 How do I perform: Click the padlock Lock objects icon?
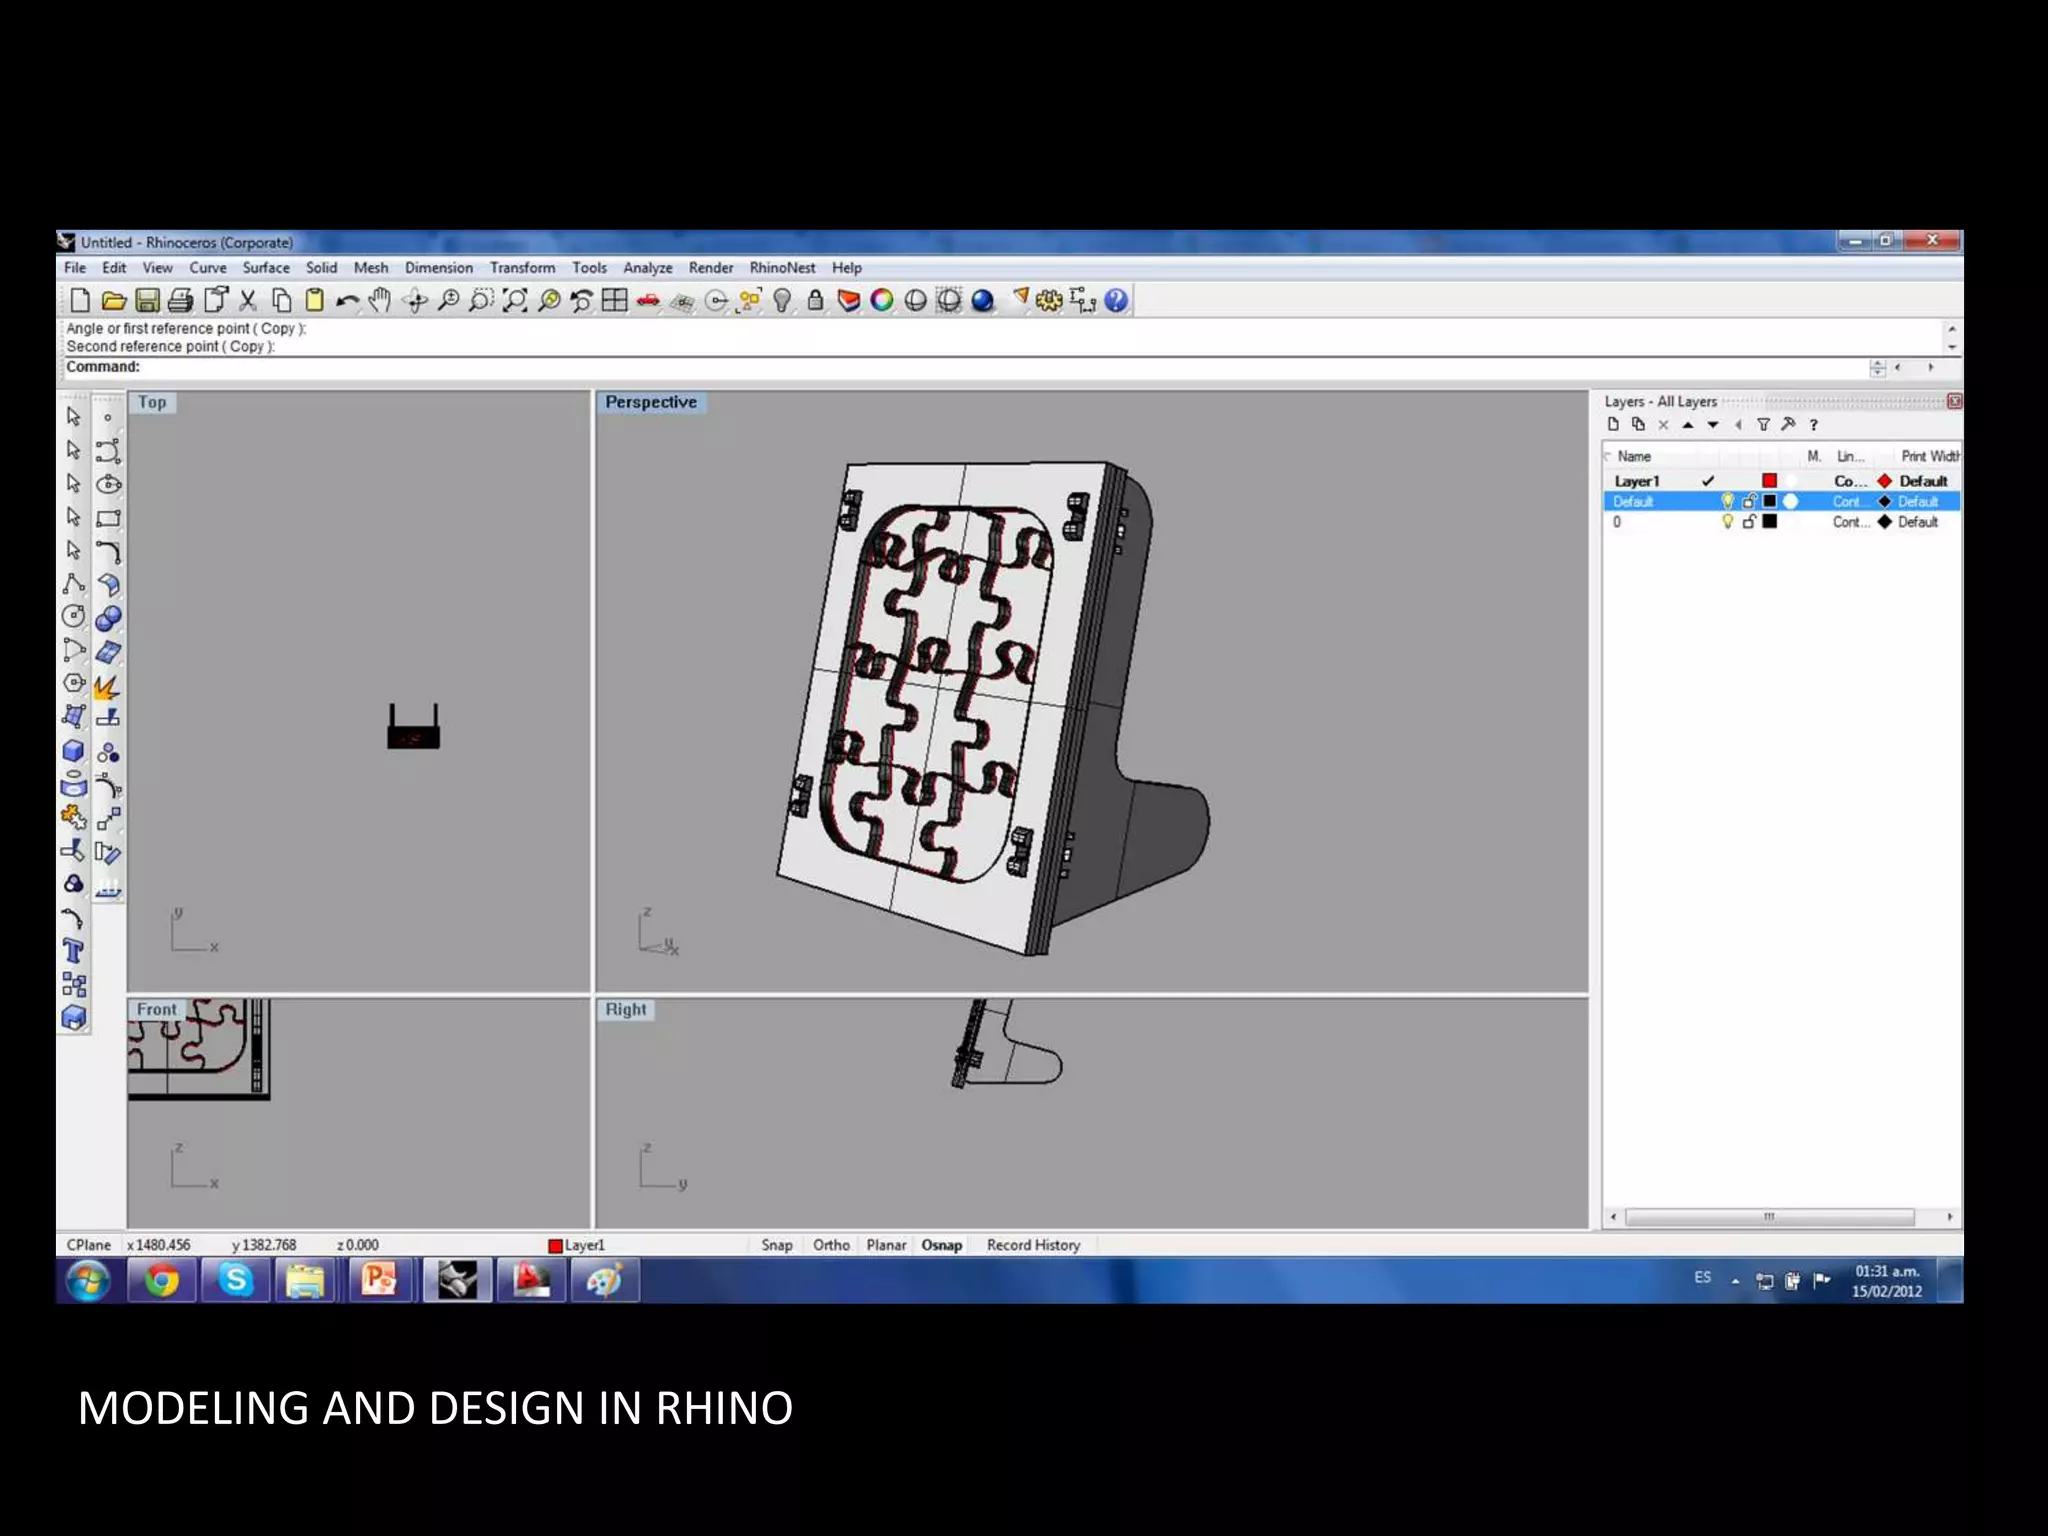click(815, 300)
